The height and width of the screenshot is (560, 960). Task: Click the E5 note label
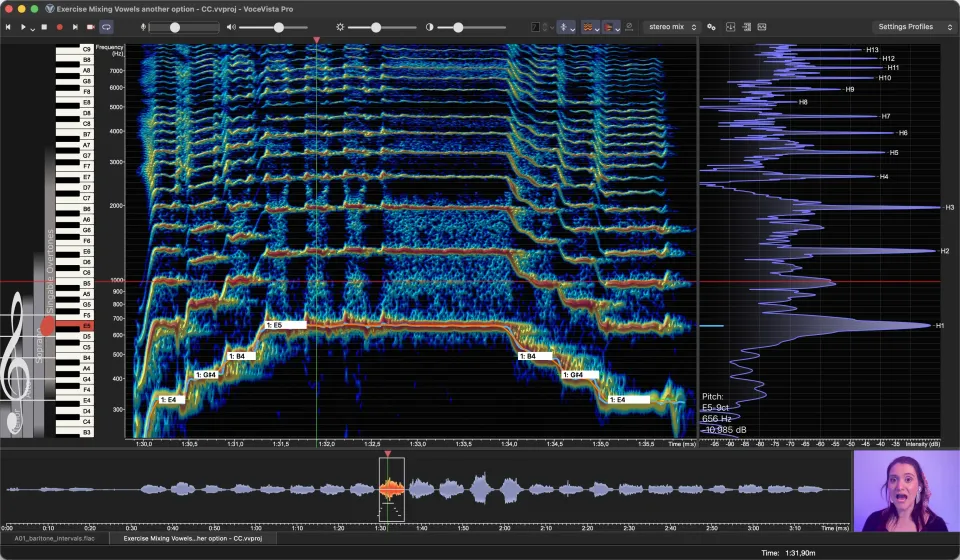(285, 325)
